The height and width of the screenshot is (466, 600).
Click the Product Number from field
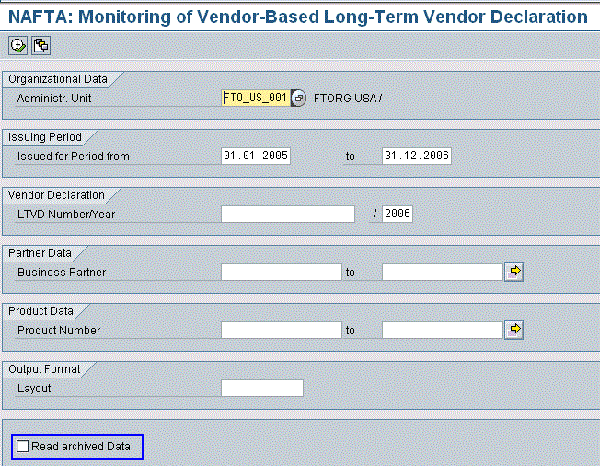[x=281, y=330]
